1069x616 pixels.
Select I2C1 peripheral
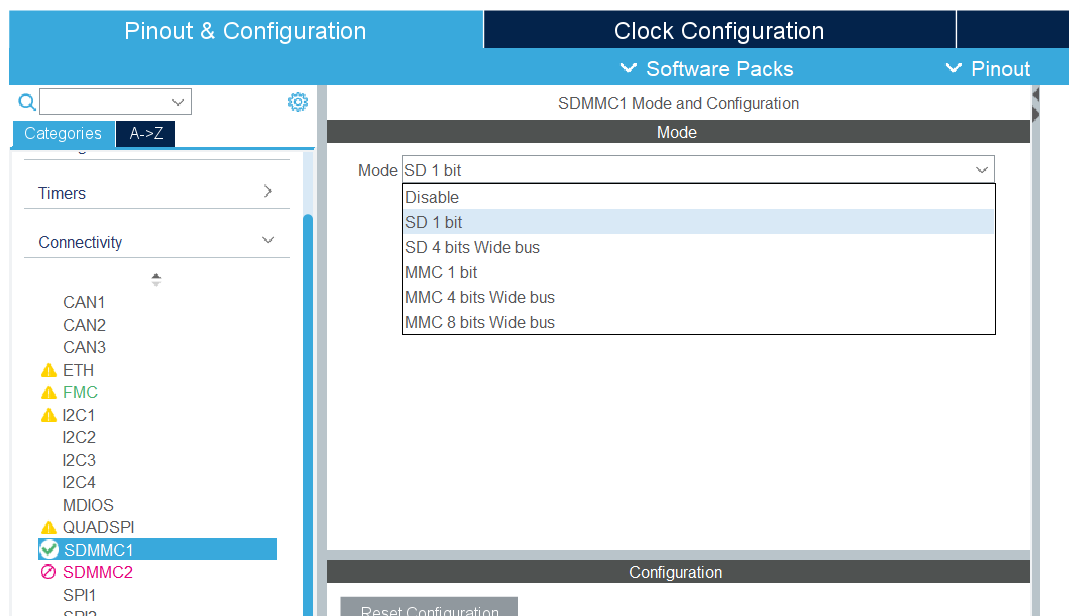coord(78,416)
